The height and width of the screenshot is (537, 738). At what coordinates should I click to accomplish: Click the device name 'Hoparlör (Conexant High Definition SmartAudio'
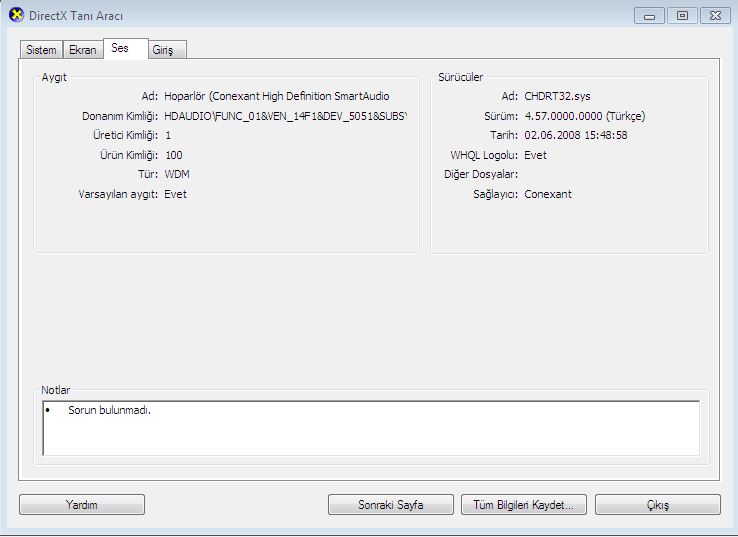(277, 96)
